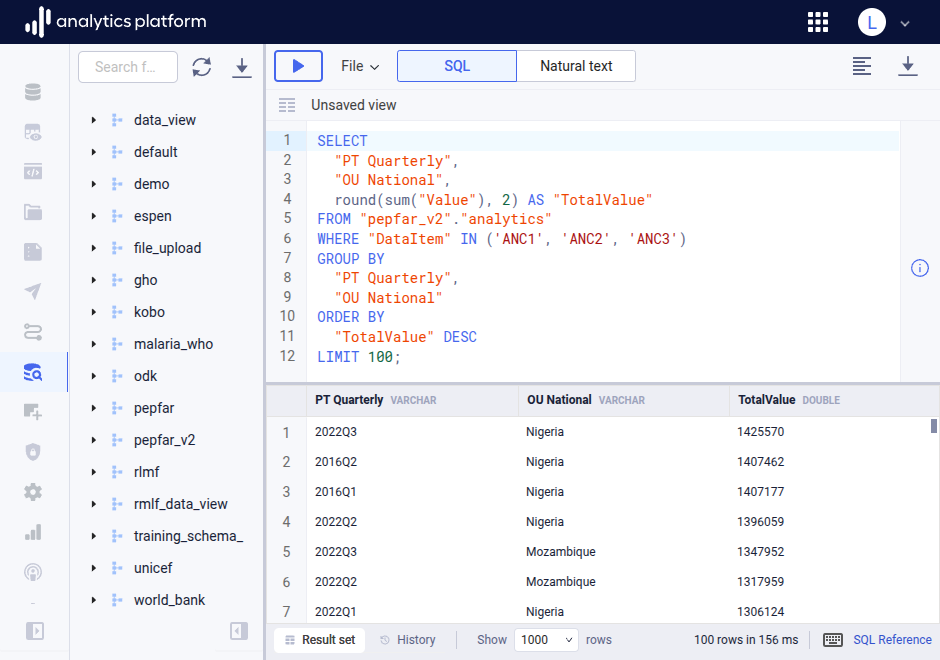940x660 pixels.
Task: Expand the data_view schema
Action: tap(94, 120)
